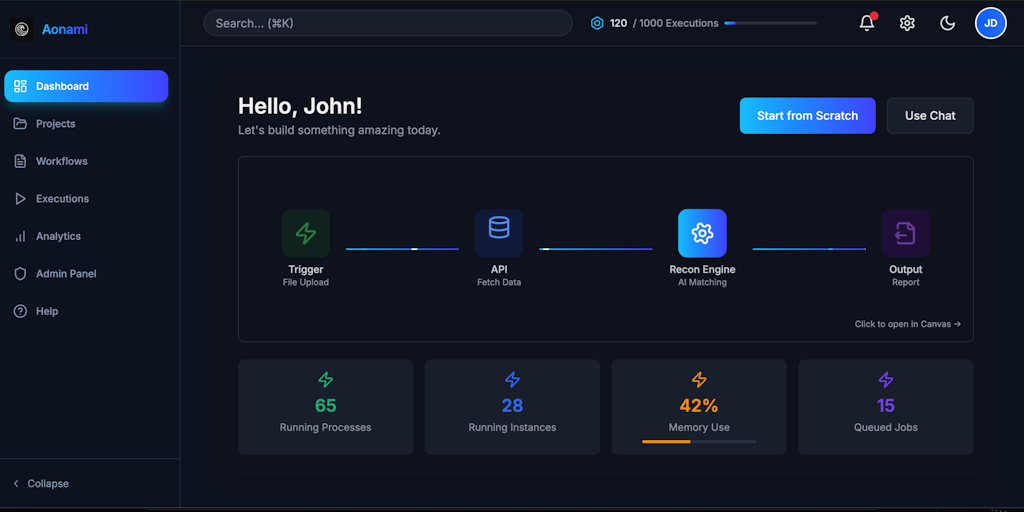
Task: Select the Trigger lightning node icon
Action: click(x=306, y=233)
